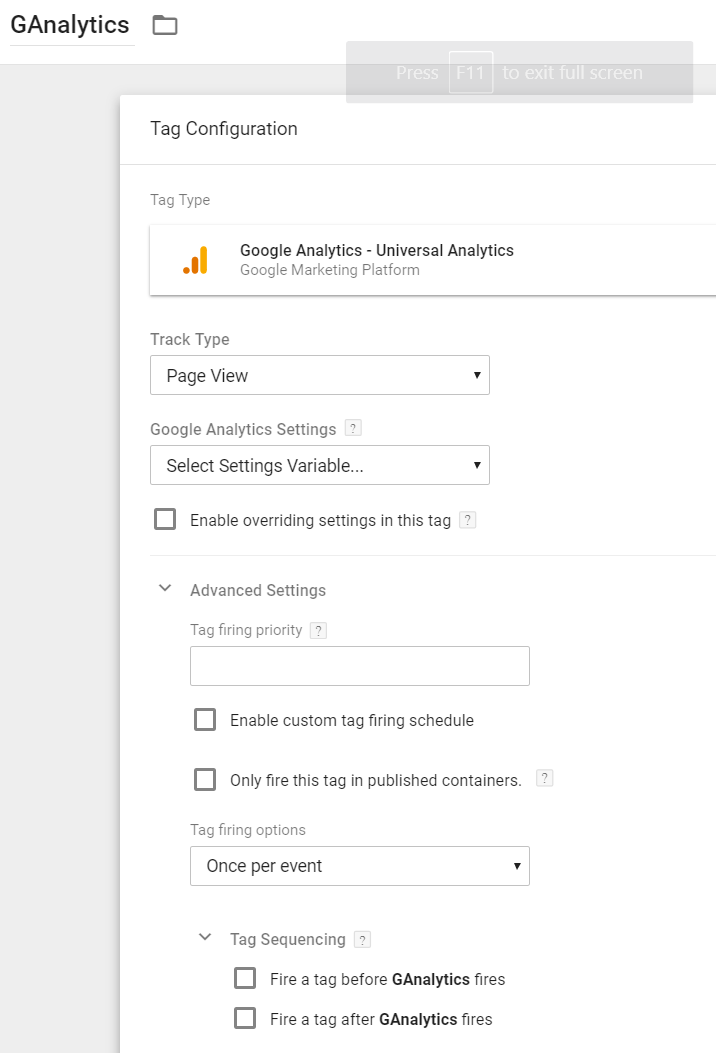716x1053 pixels.
Task: Click help icon next to Google Analytics Settings
Action: point(353,428)
